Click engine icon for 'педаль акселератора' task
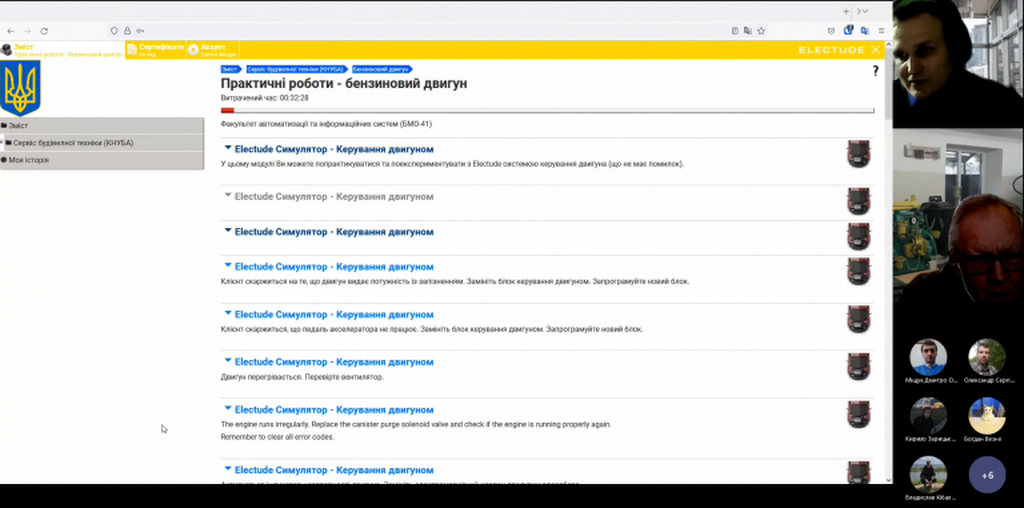1024x508 pixels. pos(859,319)
